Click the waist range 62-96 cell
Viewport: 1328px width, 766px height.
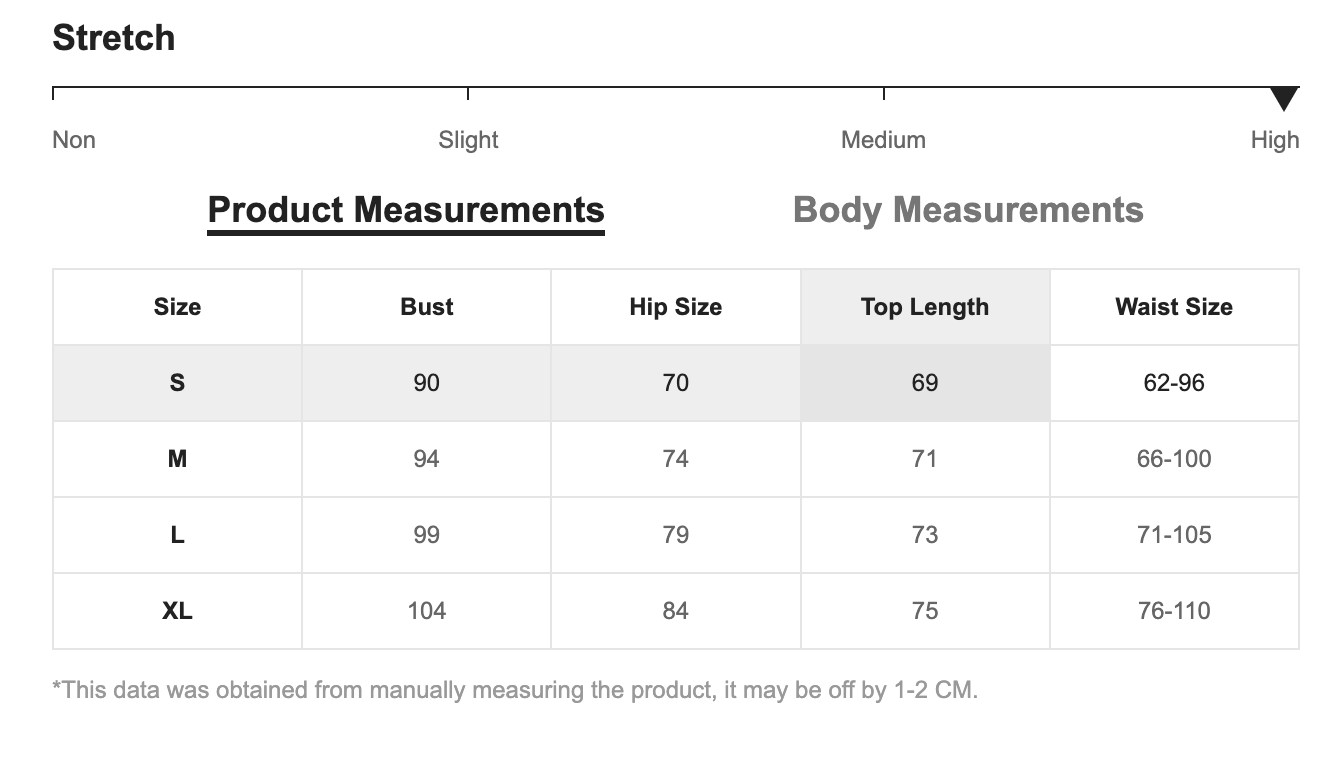(1174, 383)
